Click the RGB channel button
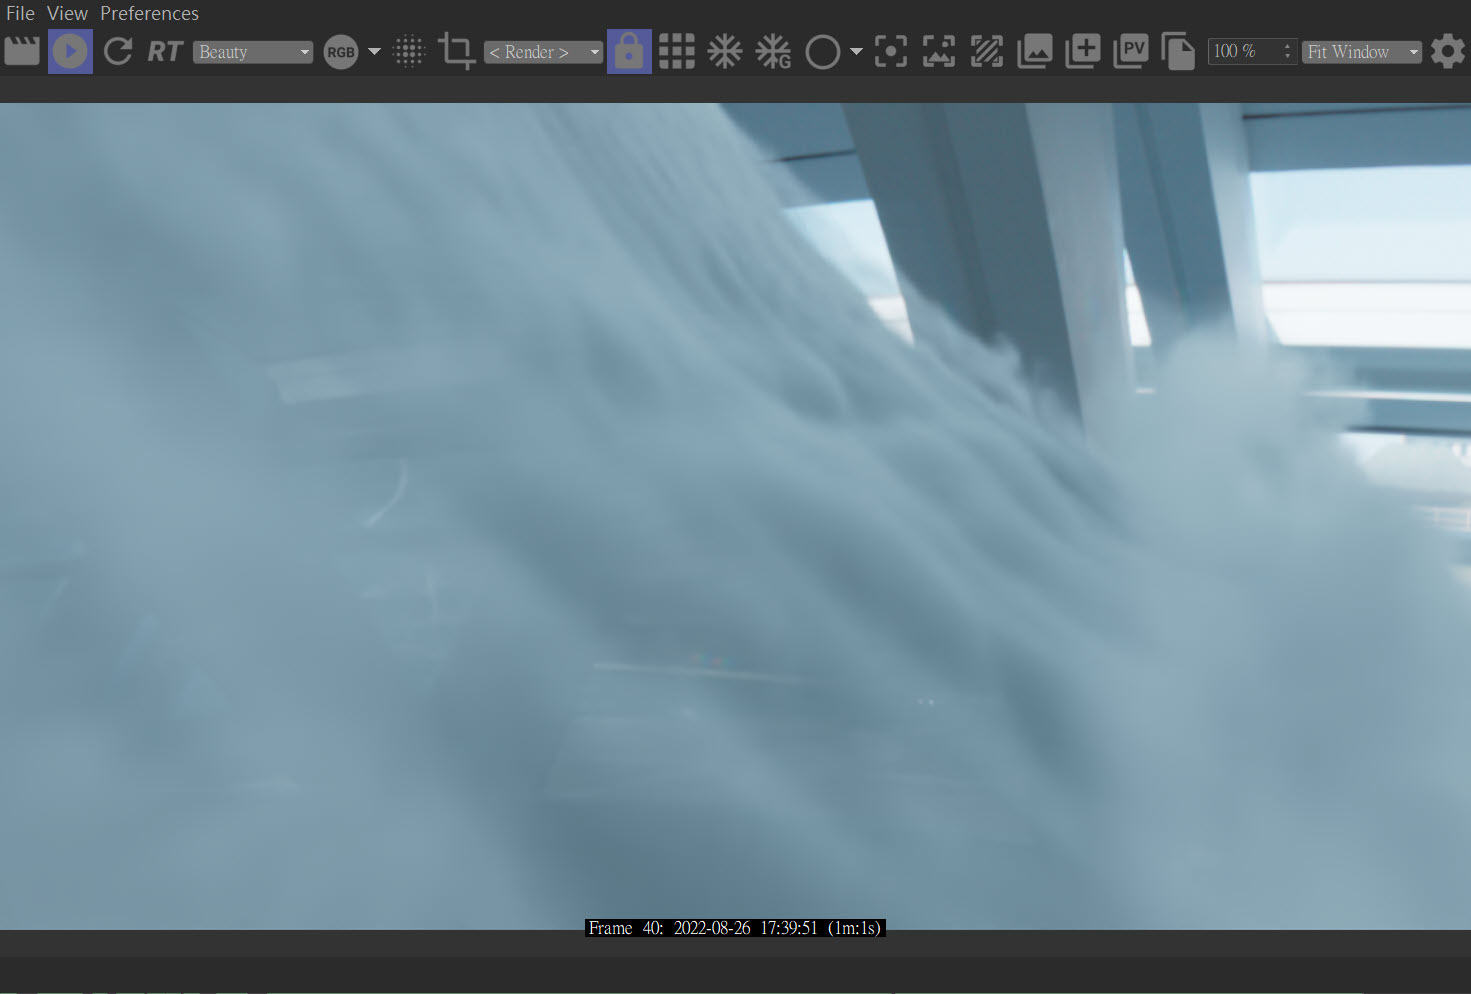This screenshot has width=1471, height=994. click(341, 52)
